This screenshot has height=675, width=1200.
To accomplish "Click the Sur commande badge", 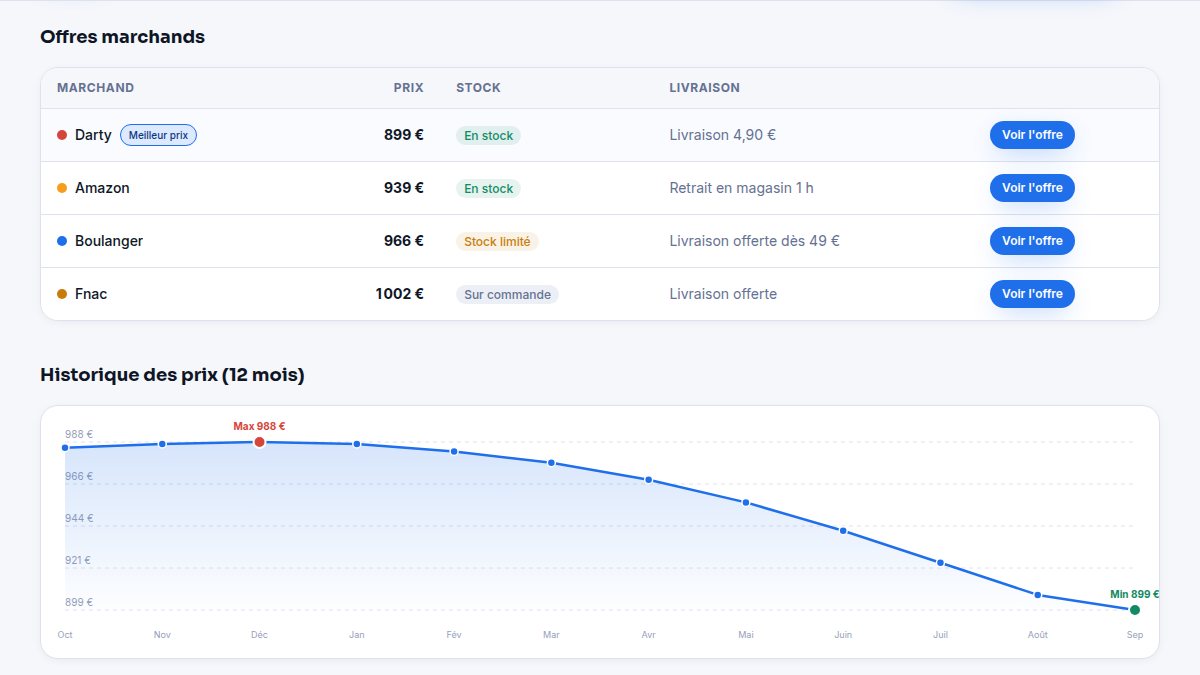I will pos(507,295).
